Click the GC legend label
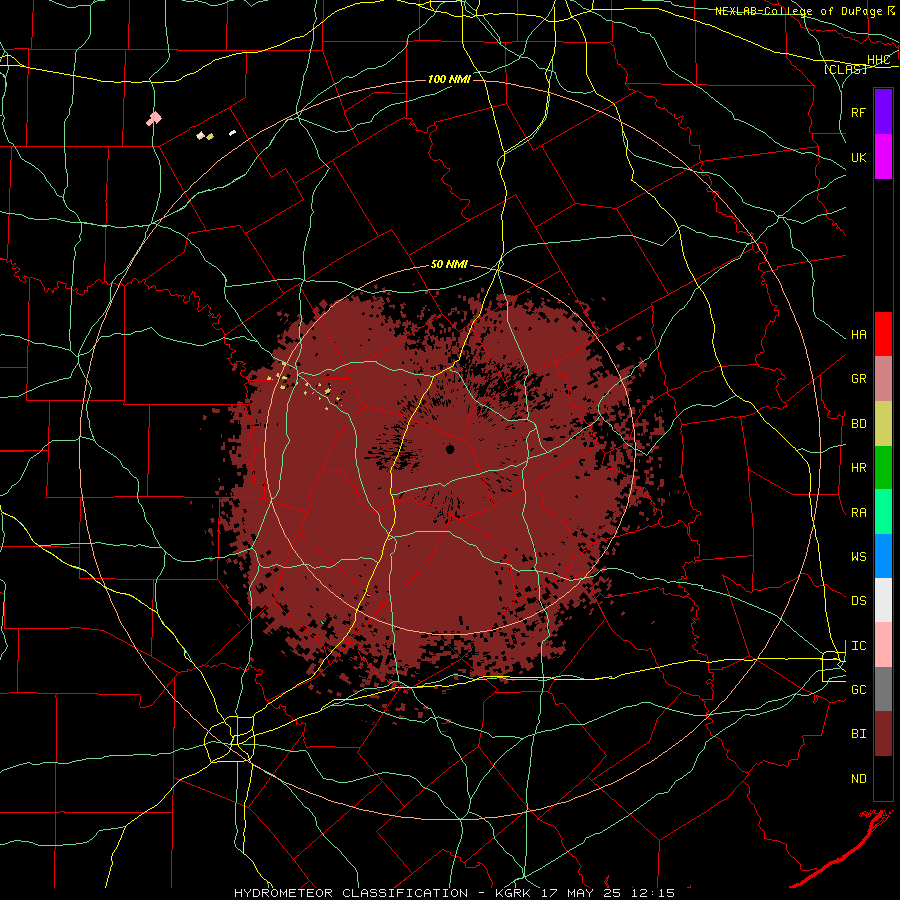 point(858,690)
